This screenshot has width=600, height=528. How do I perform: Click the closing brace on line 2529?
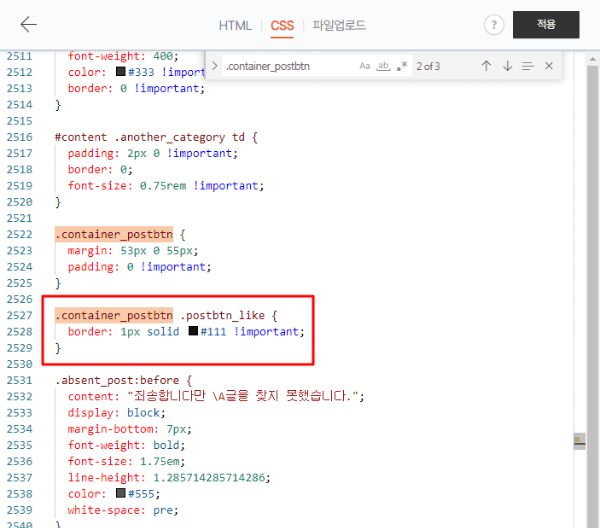tap(58, 348)
